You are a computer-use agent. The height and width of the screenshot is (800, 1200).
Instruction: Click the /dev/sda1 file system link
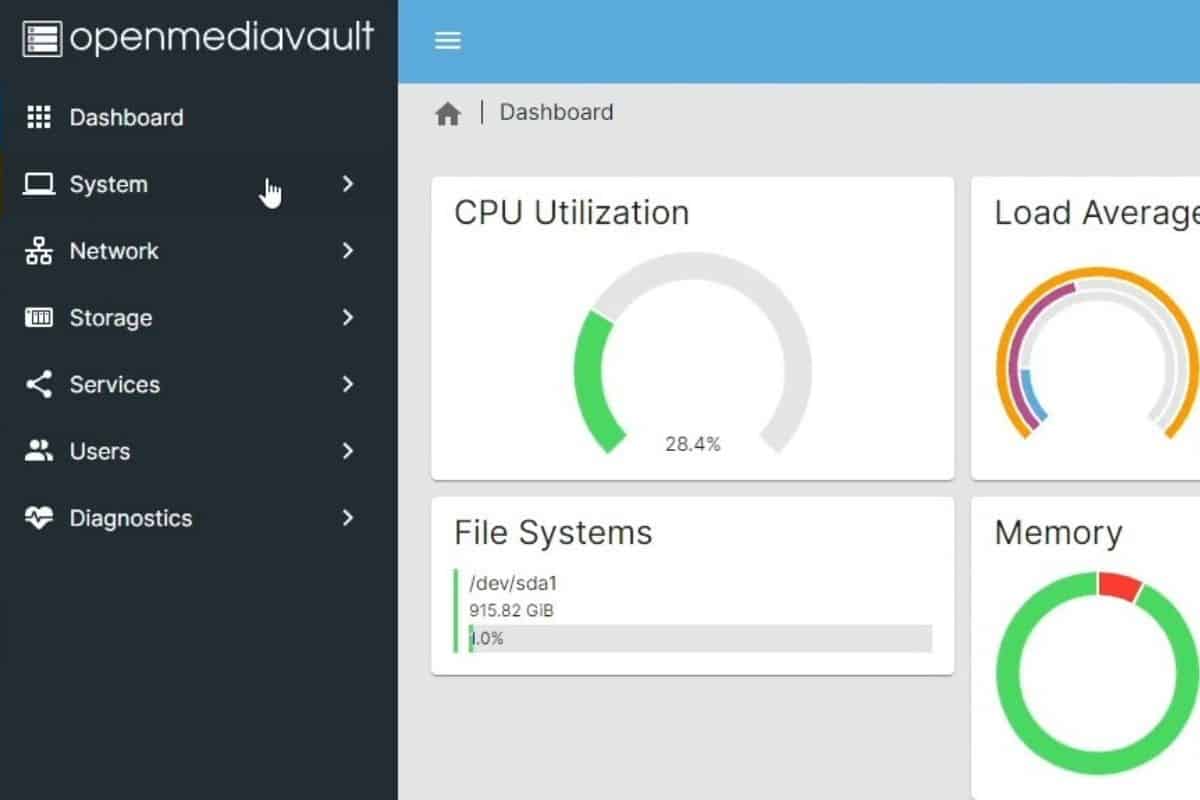click(x=512, y=583)
